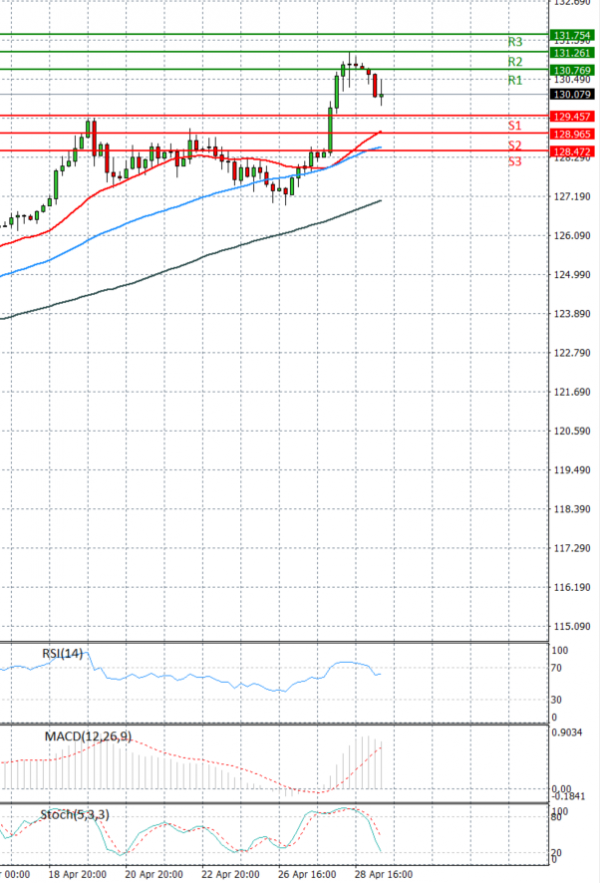The image size is (600, 883).
Task: Click the 121.690 price axis value
Action: click(x=572, y=392)
